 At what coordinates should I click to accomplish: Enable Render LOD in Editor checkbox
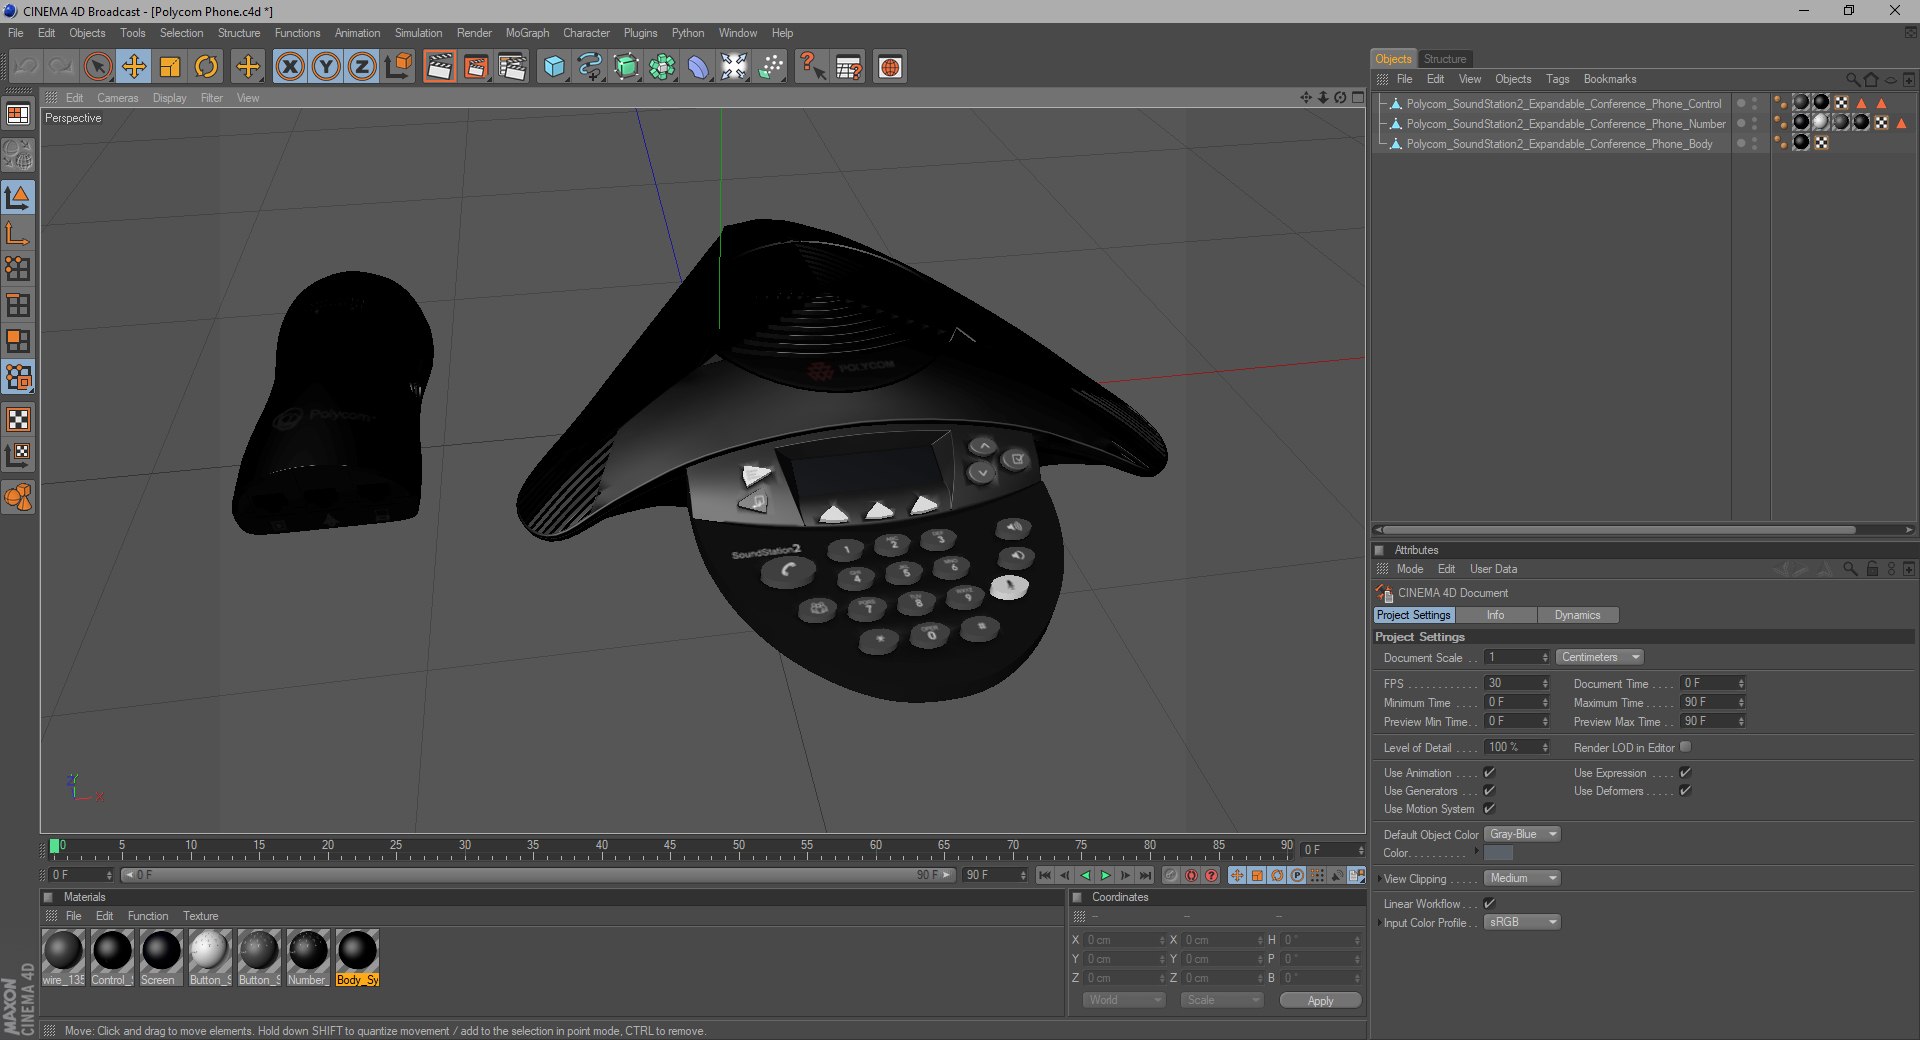point(1686,747)
